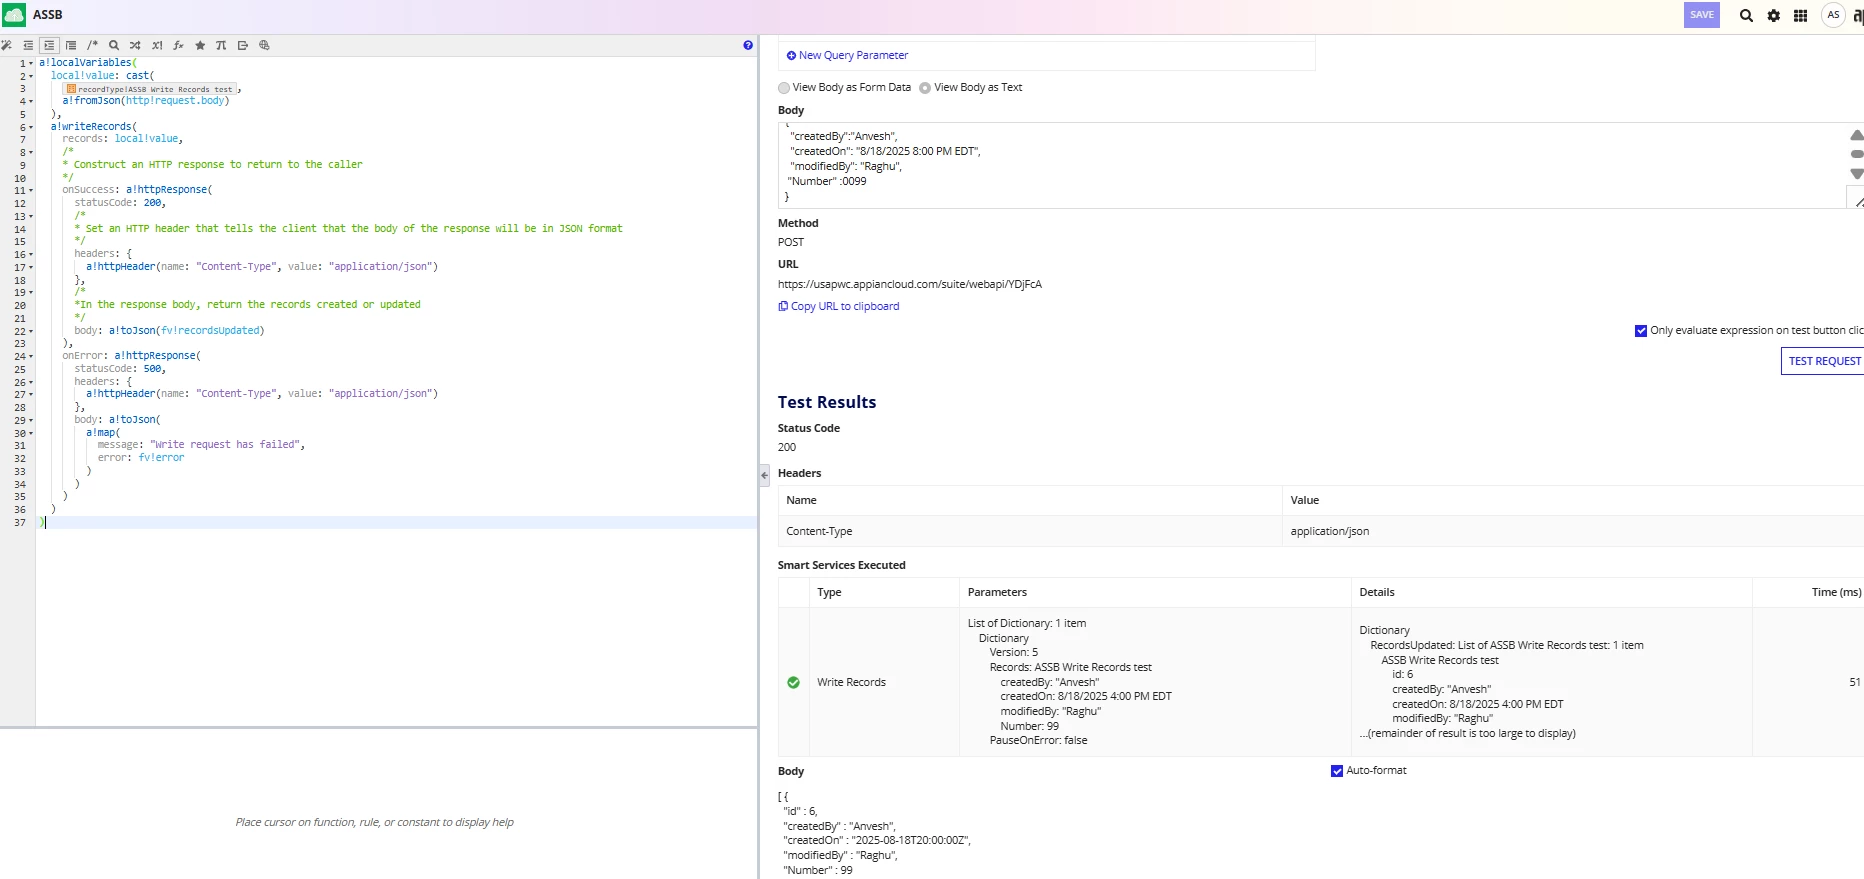Collapse code fold at line 6
1864x879 pixels.
coord(31,127)
